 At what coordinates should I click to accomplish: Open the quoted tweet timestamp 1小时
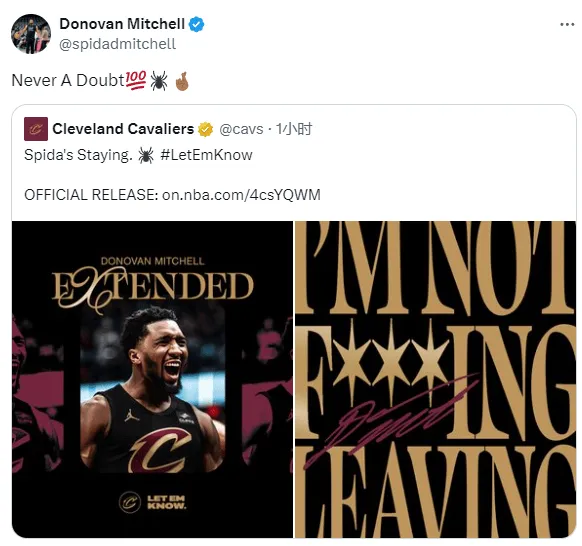point(294,129)
